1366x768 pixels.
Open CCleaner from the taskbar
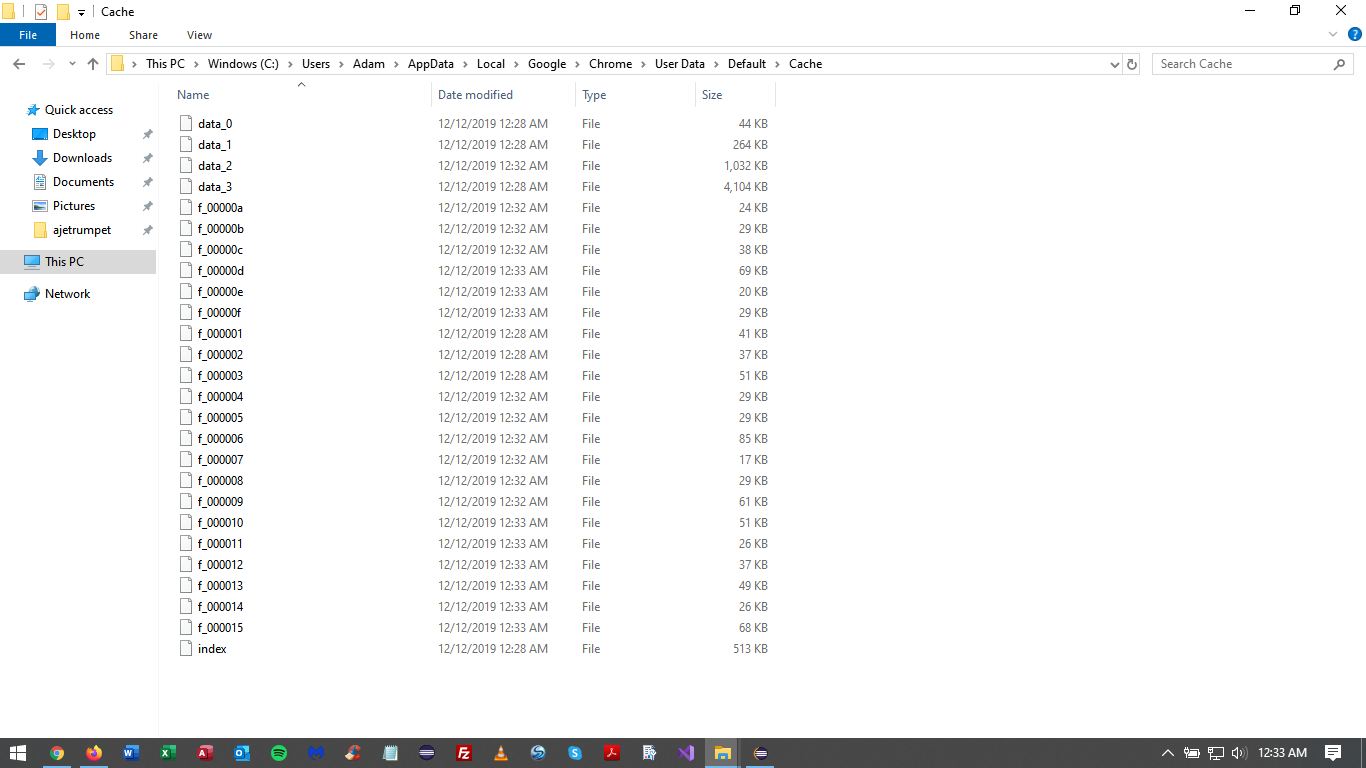pyautogui.click(x=353, y=753)
